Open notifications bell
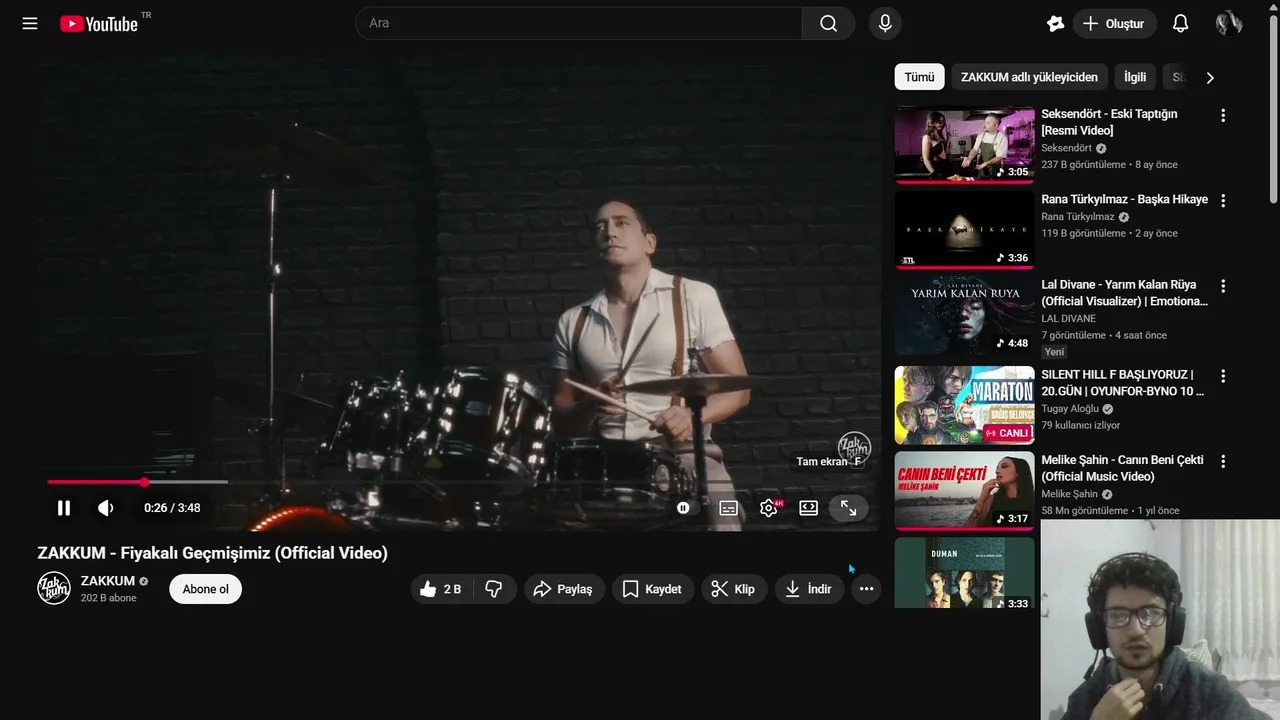Viewport: 1280px width, 720px height. (x=1180, y=23)
